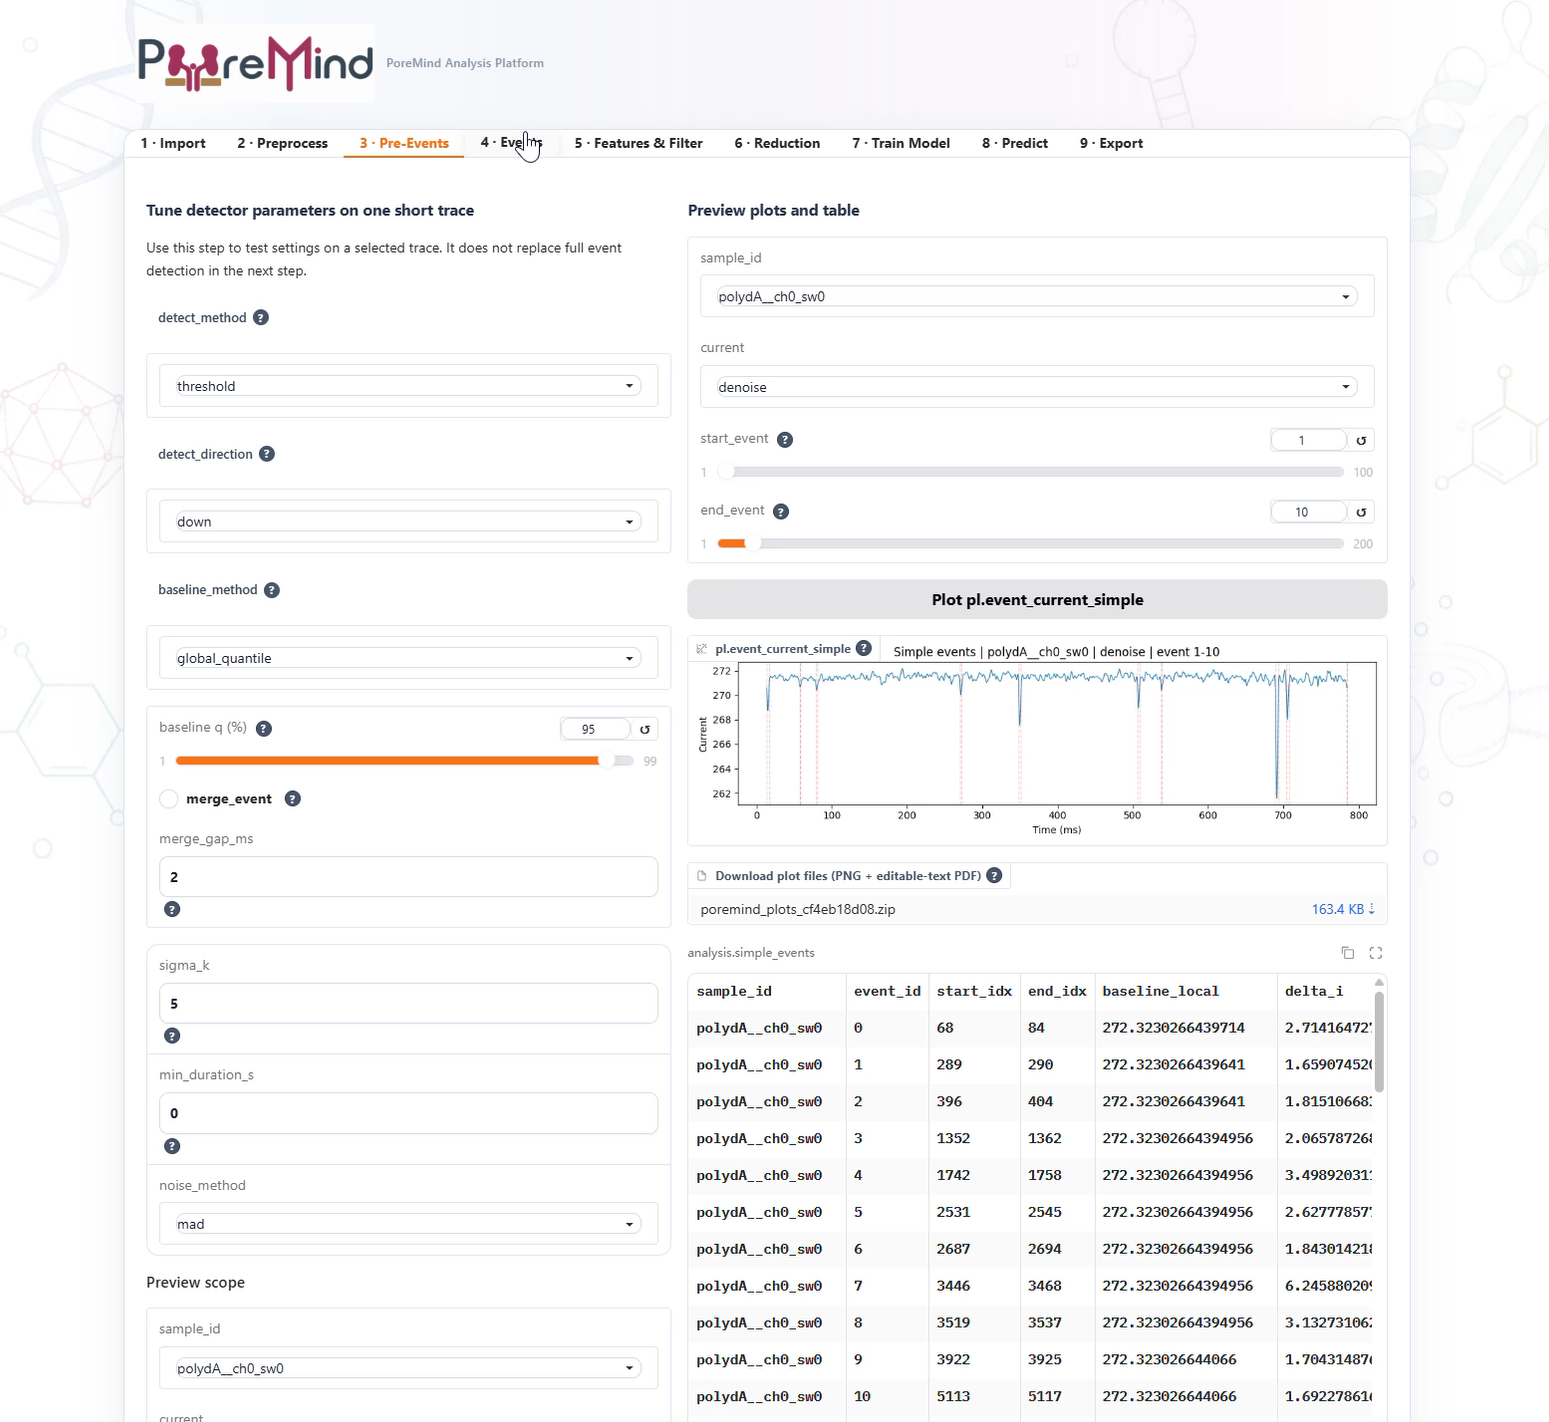Show help for end_event
The height and width of the screenshot is (1422, 1549).
coord(781,512)
